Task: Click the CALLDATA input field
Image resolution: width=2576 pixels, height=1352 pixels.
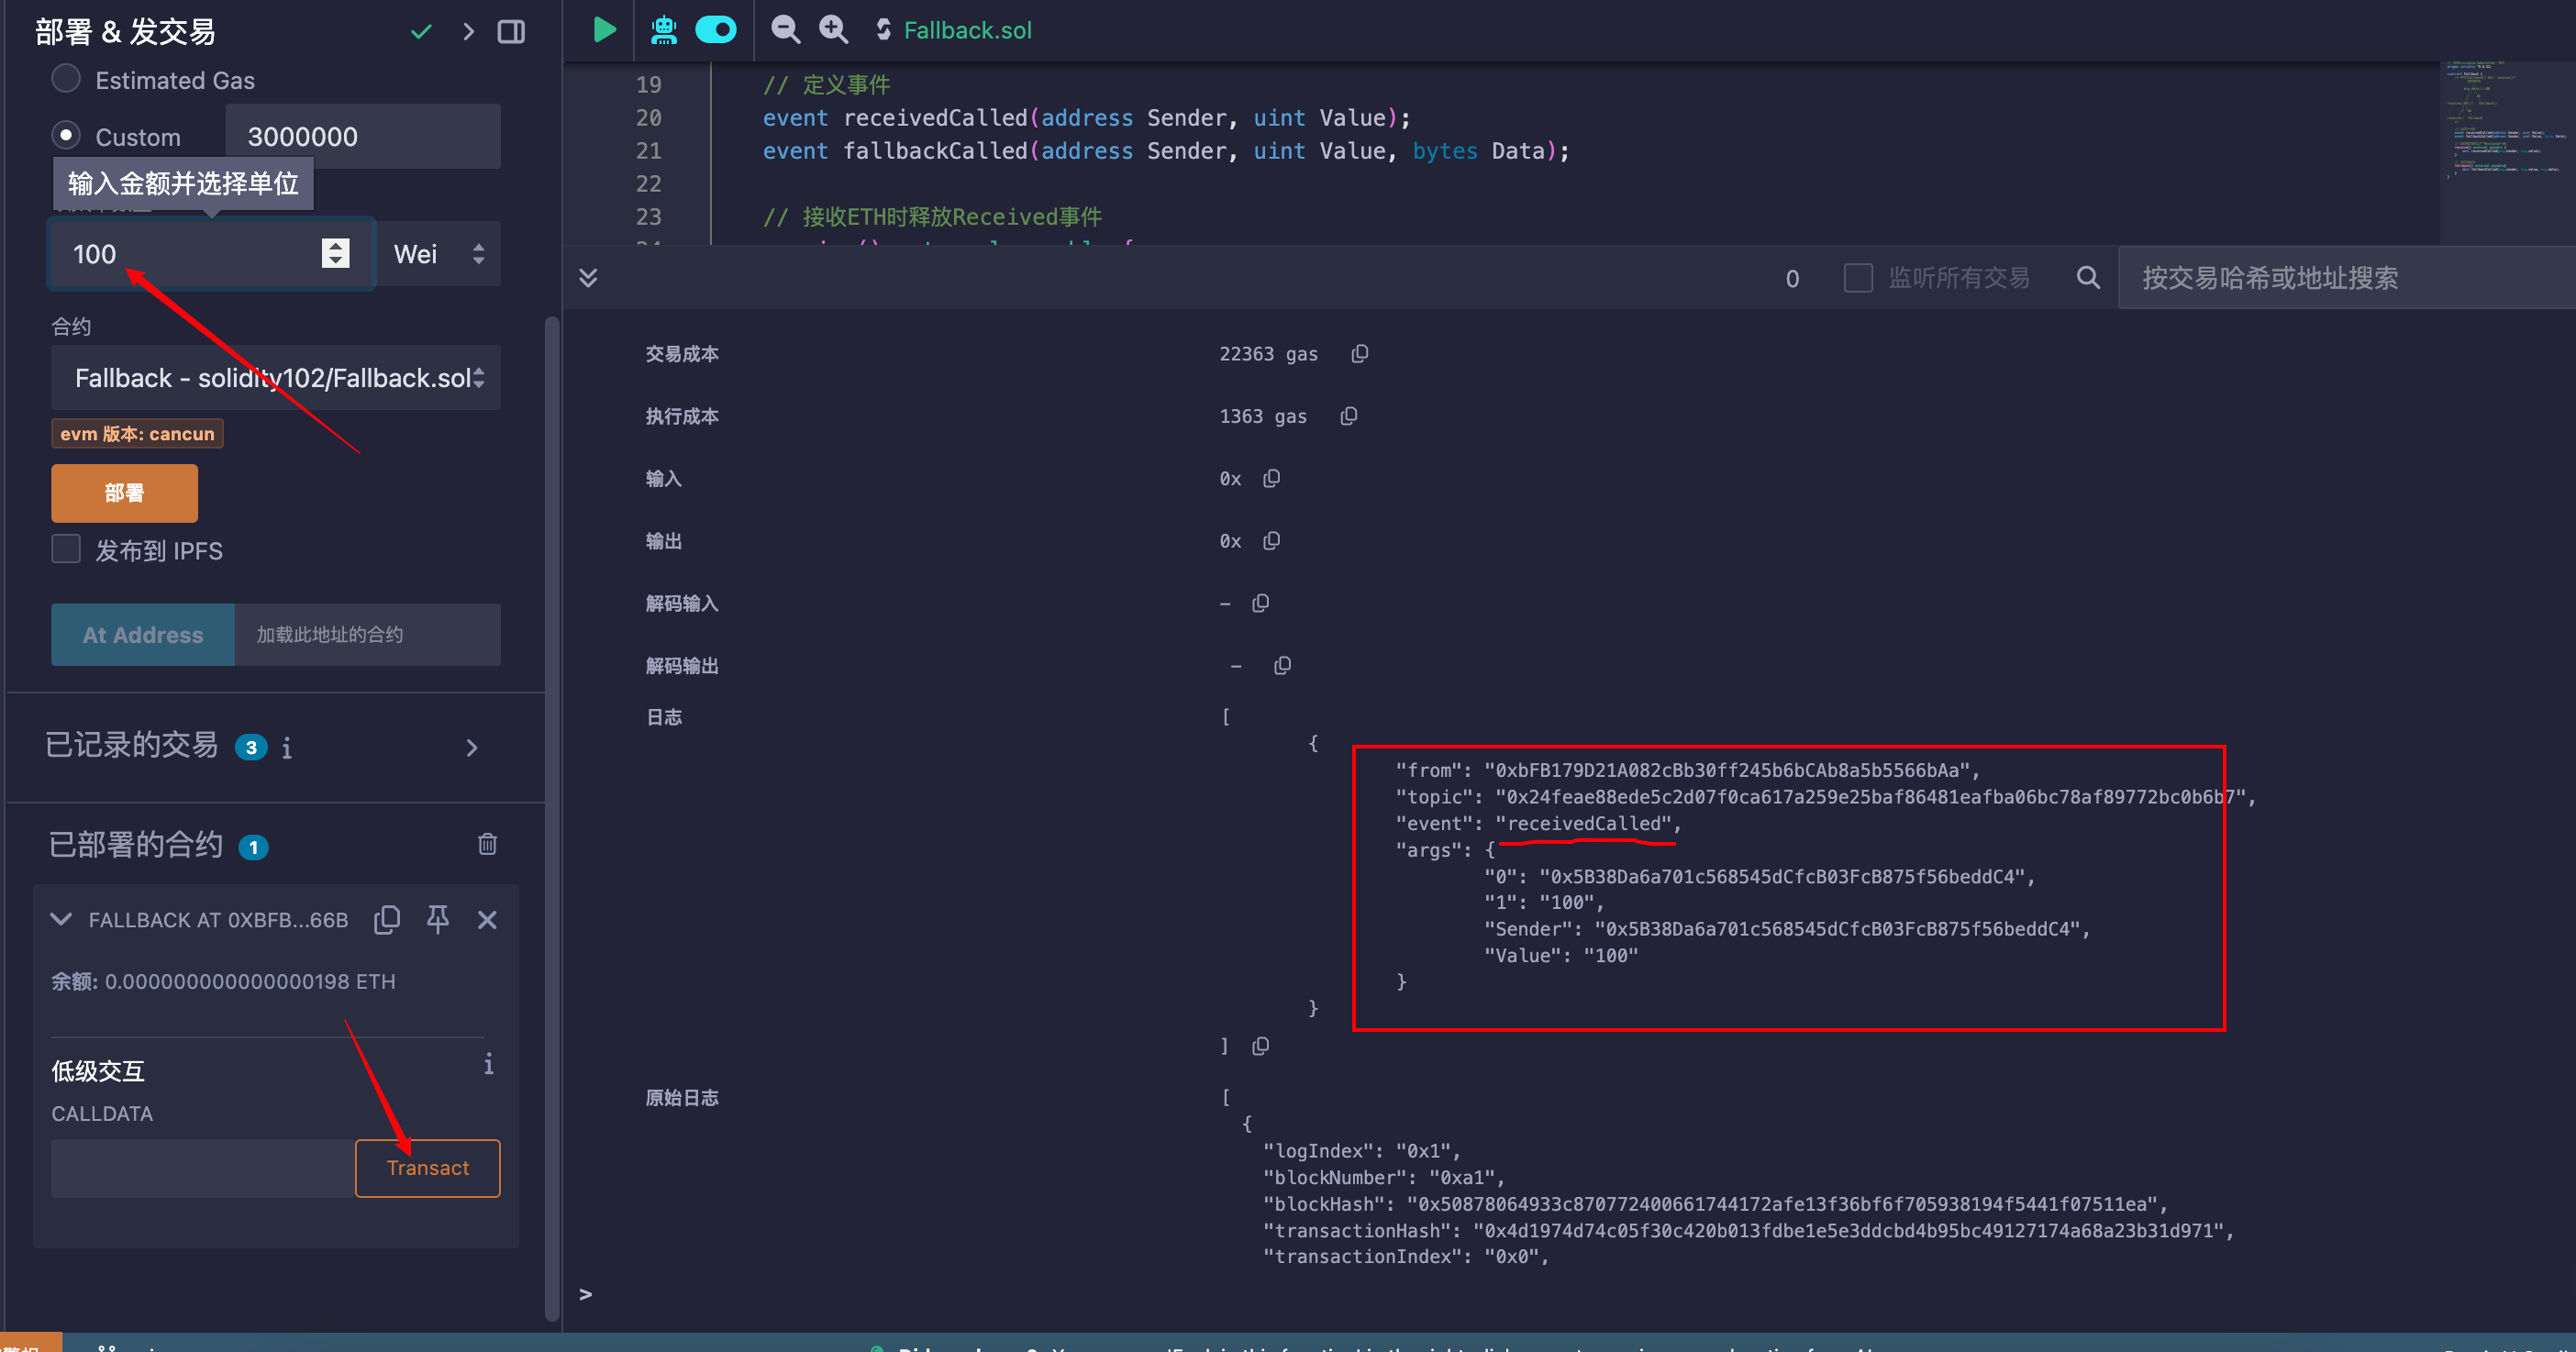Action: 203,1168
